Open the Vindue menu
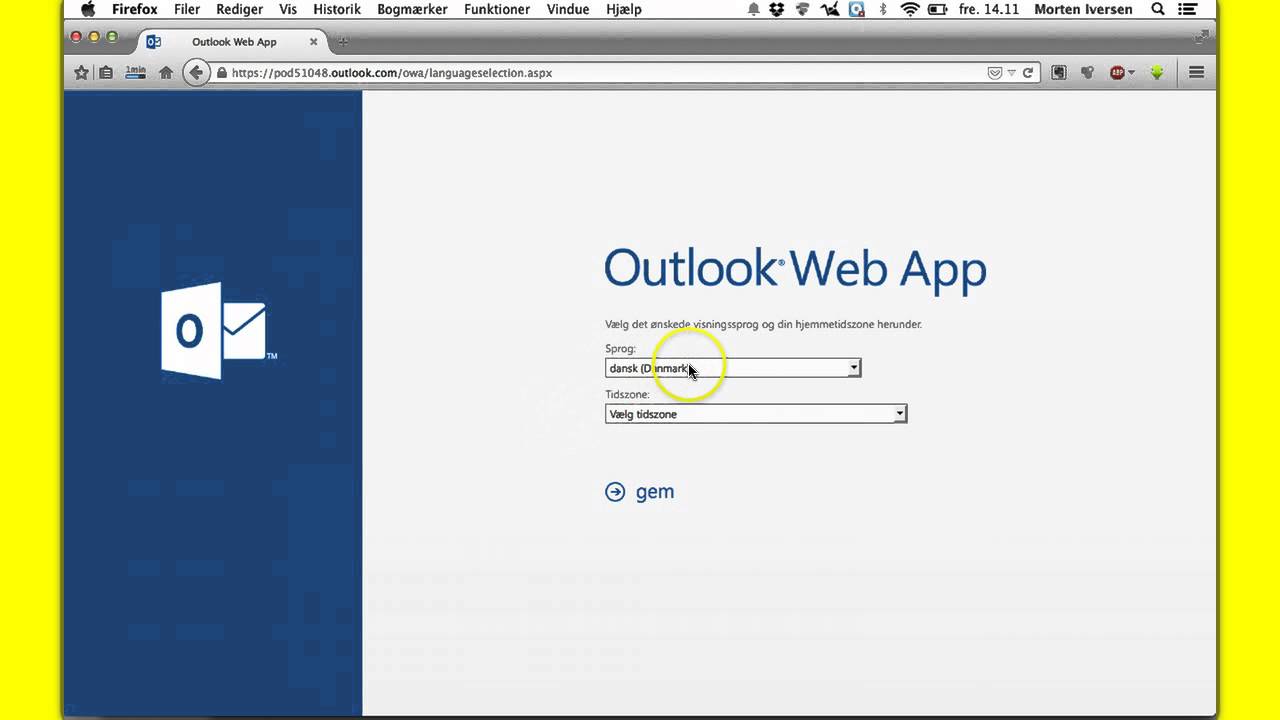Screen dimensions: 1280x720 coord(568,9)
